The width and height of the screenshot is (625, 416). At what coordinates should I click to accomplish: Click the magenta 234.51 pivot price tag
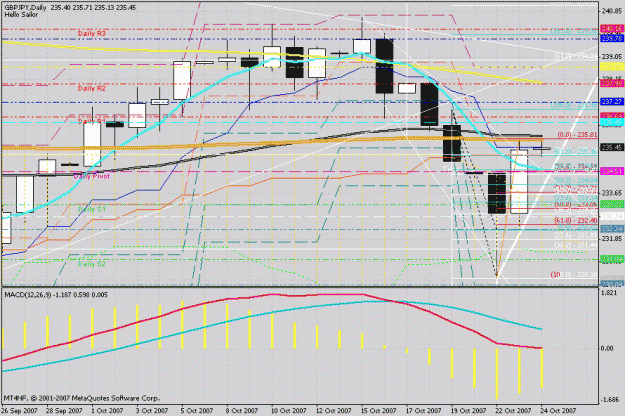(x=612, y=171)
